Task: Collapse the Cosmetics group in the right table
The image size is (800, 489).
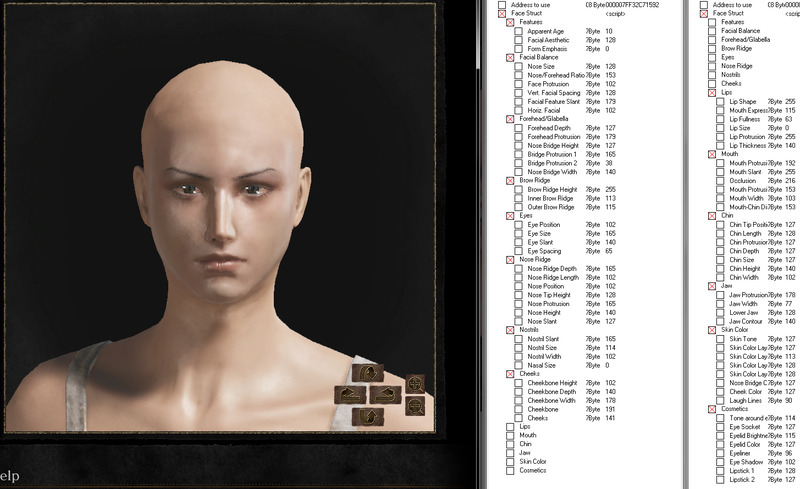Action: tap(712, 409)
